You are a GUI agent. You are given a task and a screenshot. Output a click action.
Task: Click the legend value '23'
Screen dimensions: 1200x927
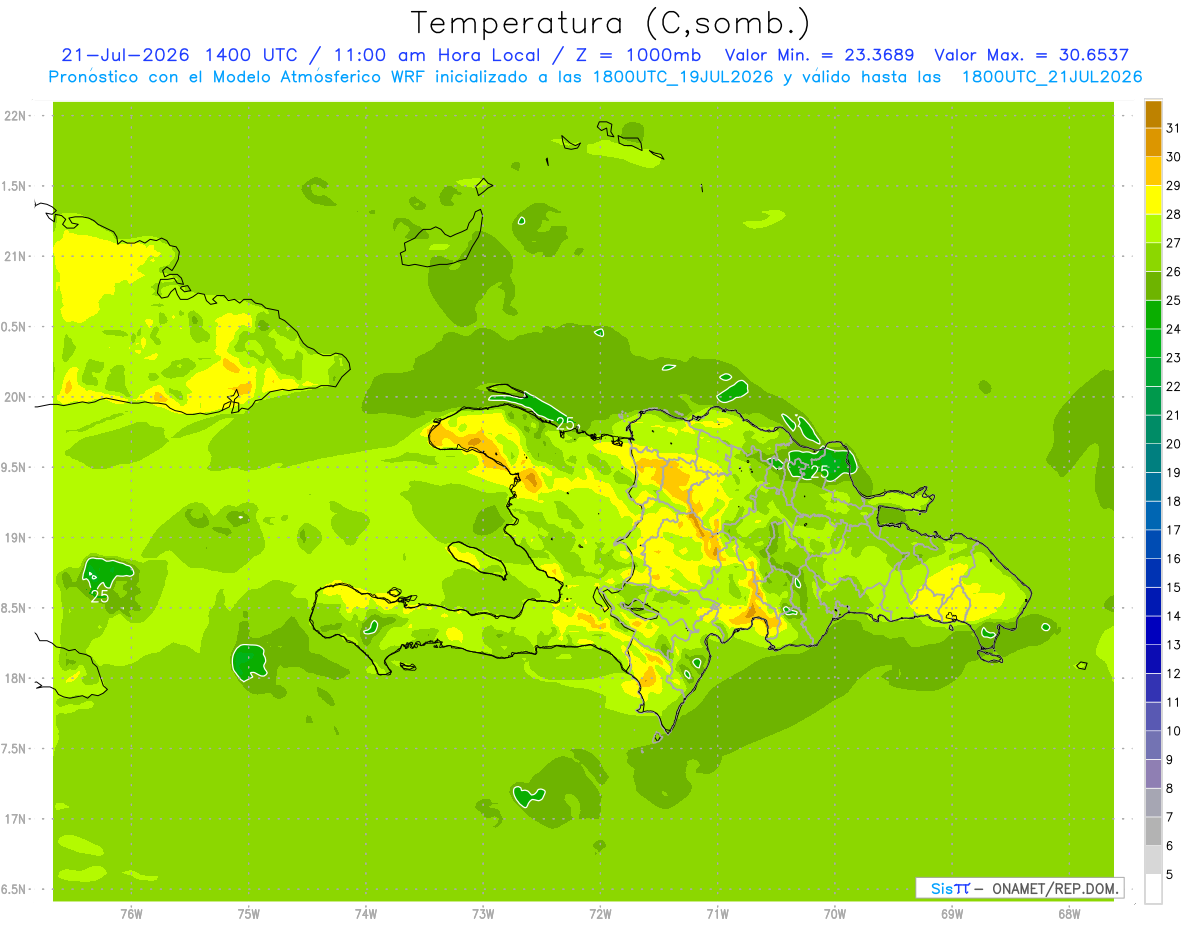[x=1174, y=357]
